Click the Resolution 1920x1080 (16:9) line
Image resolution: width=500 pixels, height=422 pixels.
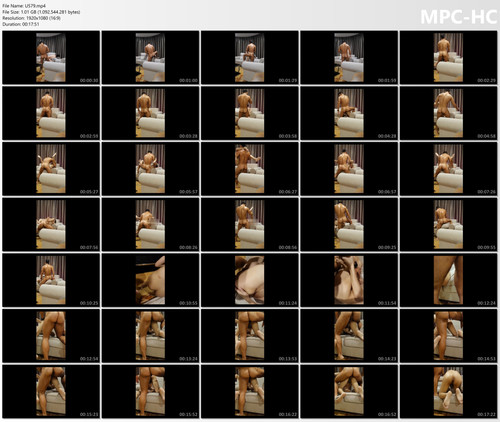pyautogui.click(x=31, y=18)
